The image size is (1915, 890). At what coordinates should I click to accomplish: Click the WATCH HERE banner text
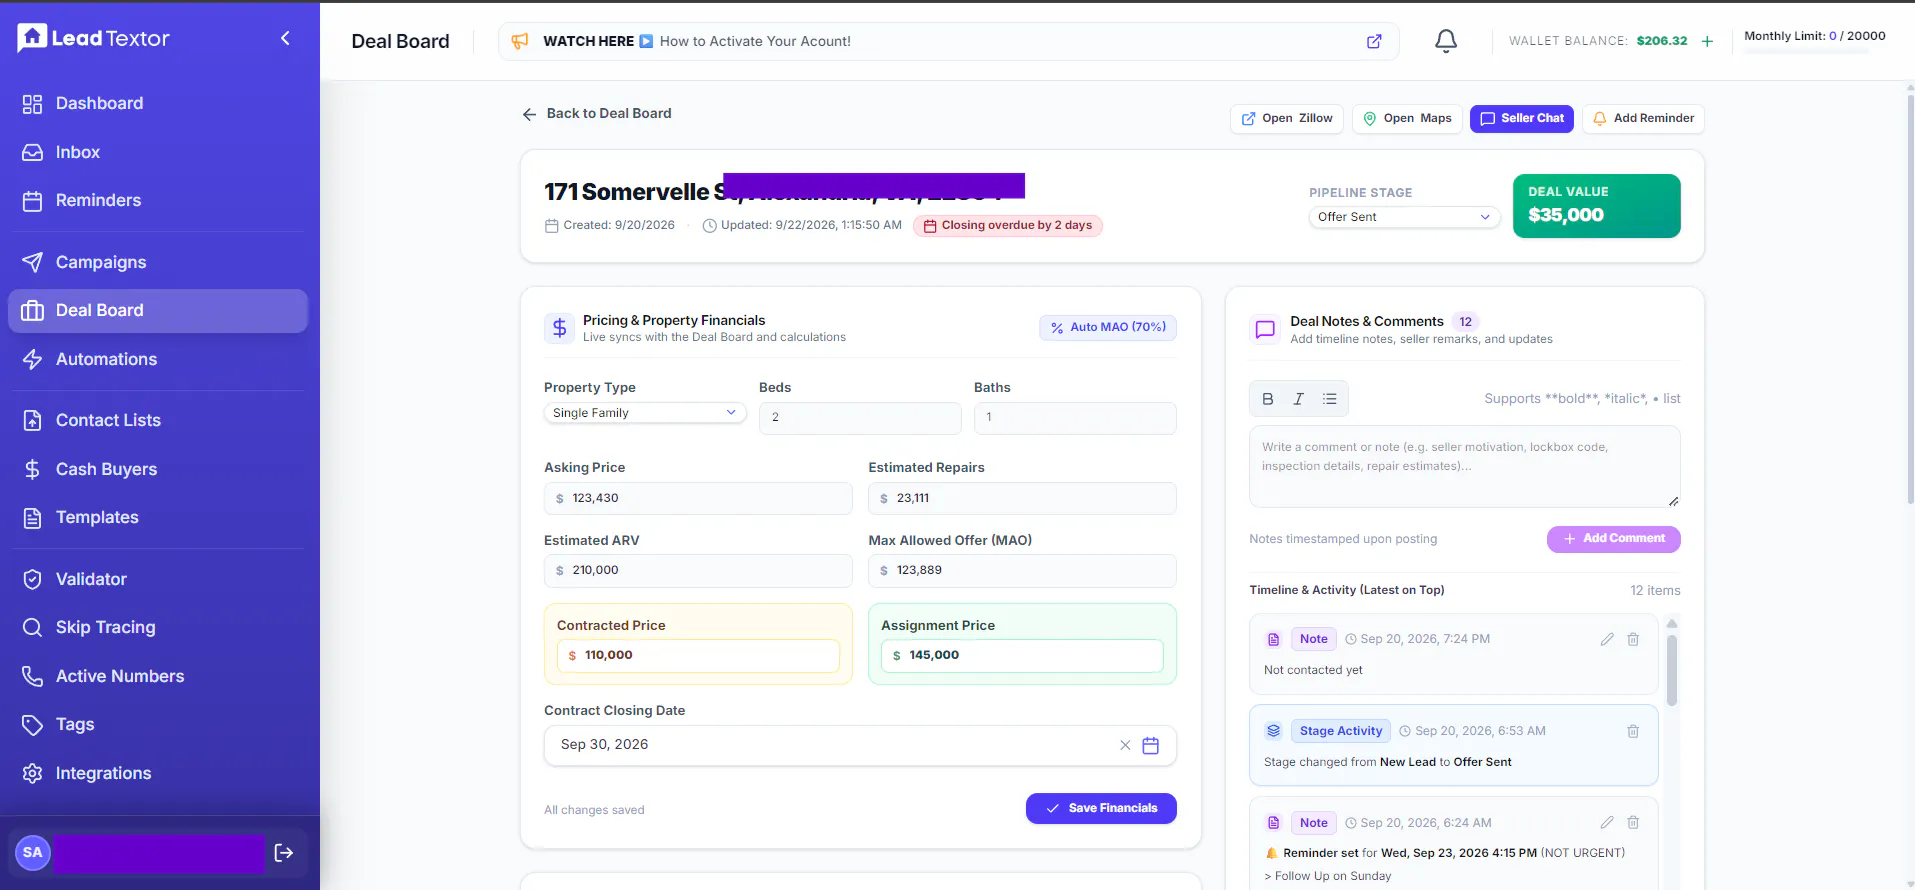588,41
